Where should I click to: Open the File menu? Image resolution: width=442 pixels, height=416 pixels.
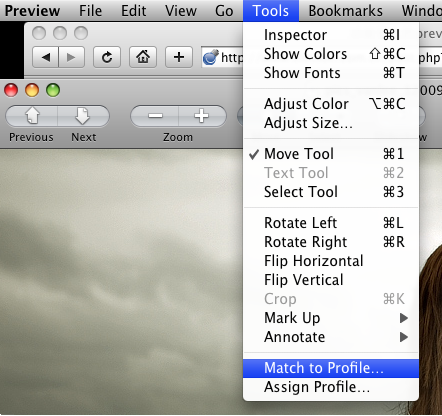[x=90, y=11]
